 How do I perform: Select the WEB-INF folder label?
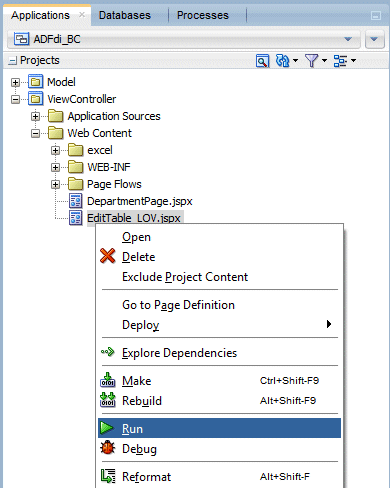[x=109, y=167]
